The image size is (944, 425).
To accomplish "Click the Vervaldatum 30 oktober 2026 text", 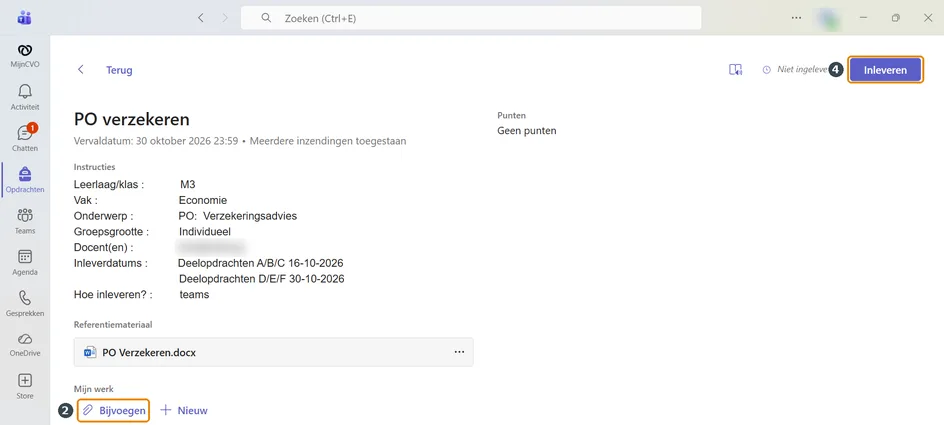I will [155, 141].
